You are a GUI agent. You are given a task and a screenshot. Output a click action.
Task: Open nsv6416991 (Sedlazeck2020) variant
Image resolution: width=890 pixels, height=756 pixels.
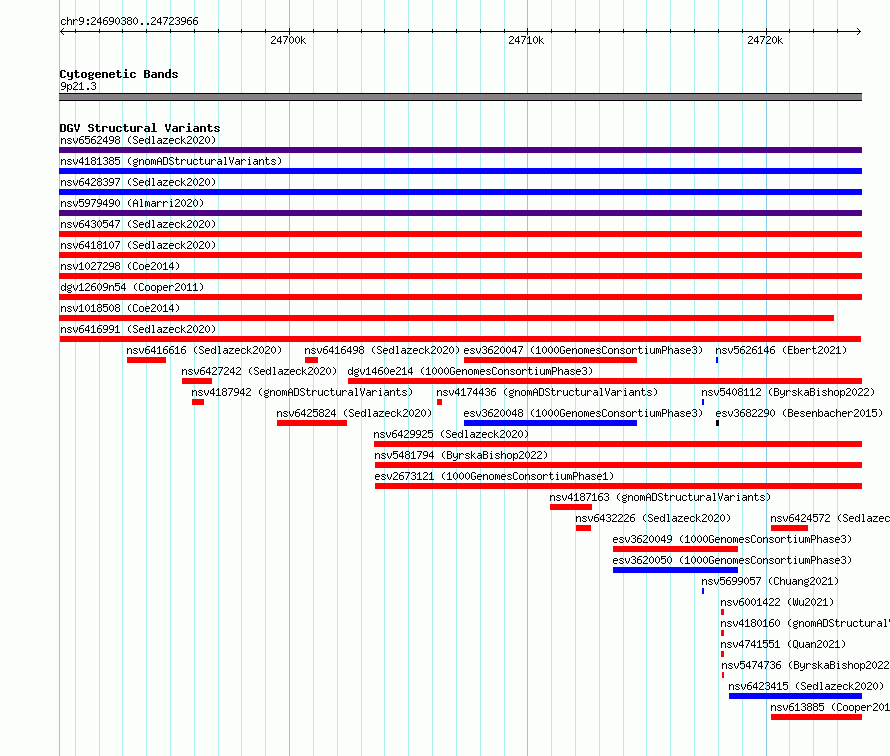pyautogui.click(x=138, y=329)
